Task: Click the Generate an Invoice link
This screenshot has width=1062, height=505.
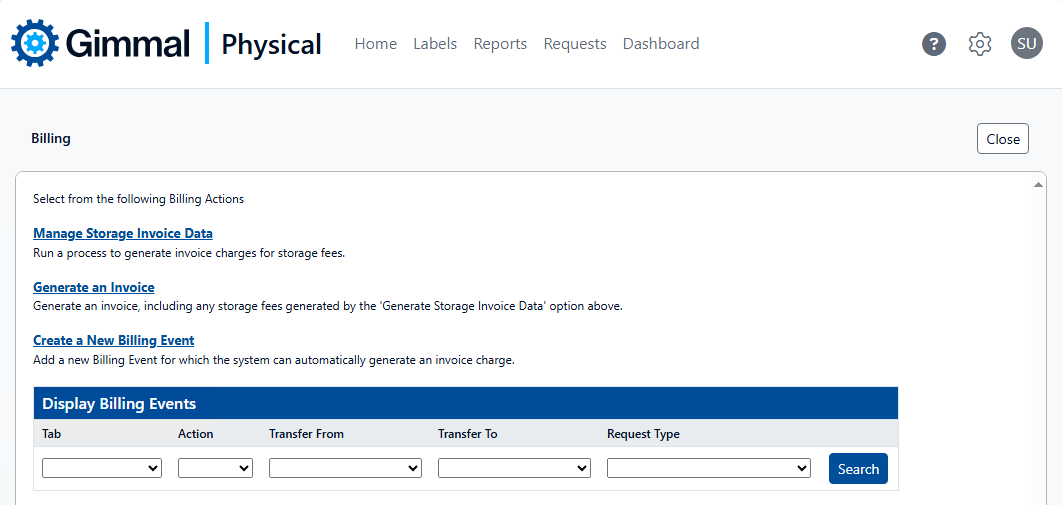Action: 94,287
